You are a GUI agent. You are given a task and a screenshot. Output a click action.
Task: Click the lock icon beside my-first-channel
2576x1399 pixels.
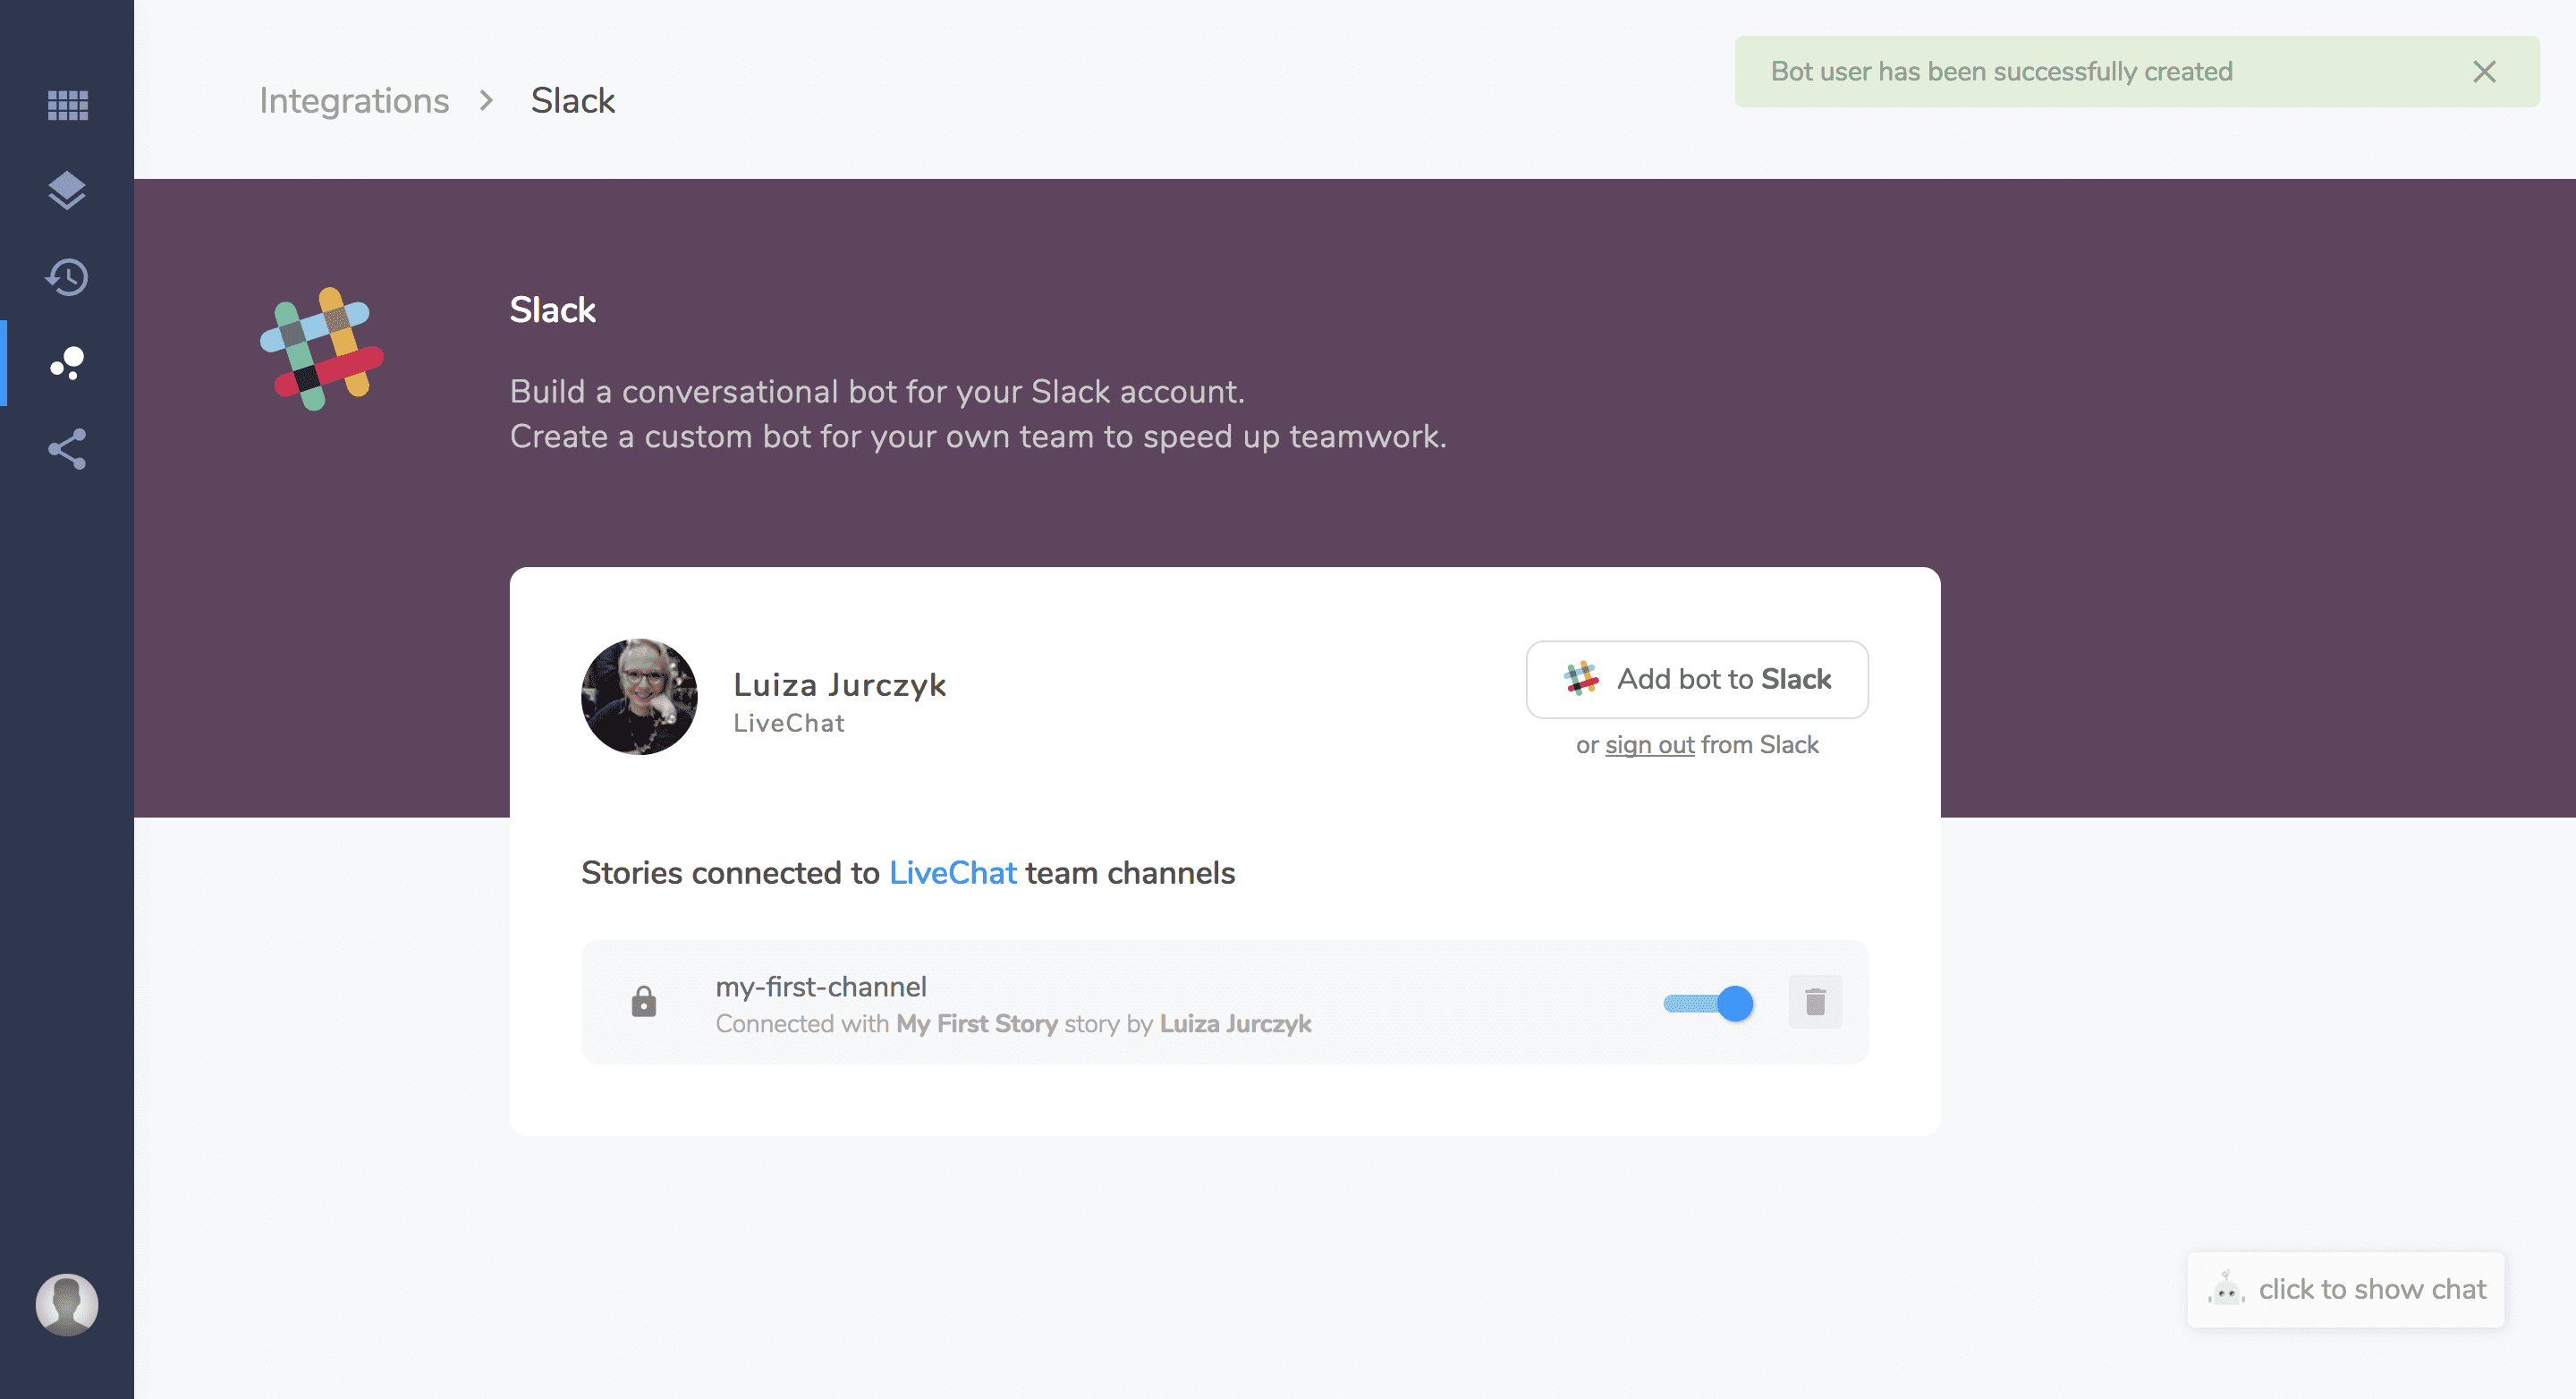644,1002
